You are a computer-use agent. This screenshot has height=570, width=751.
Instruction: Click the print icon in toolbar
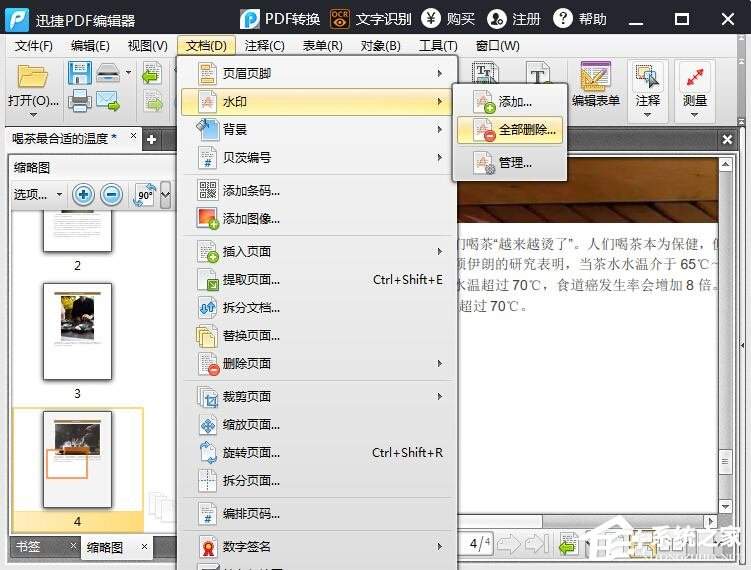coord(80,101)
